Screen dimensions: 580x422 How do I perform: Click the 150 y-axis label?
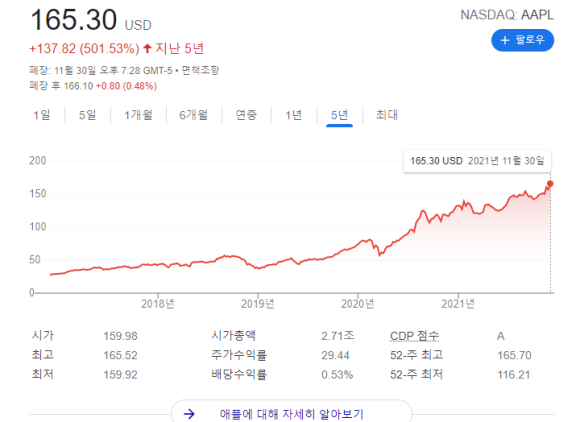(38, 193)
